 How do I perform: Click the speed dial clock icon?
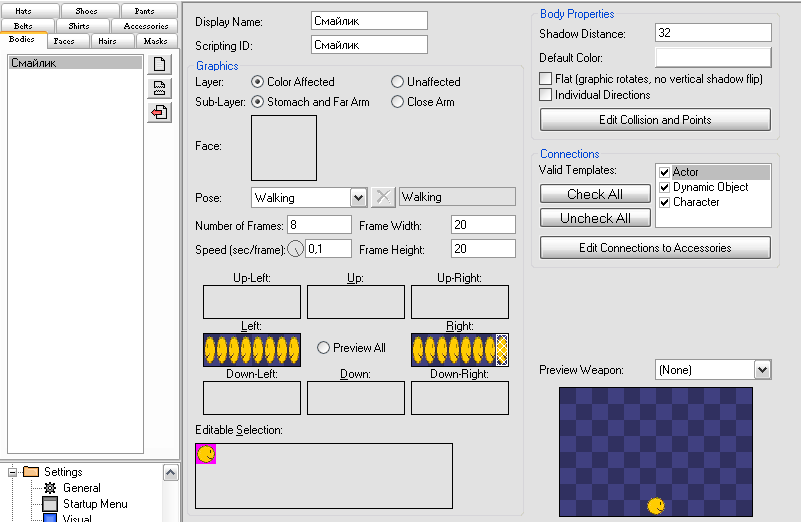pyautogui.click(x=295, y=249)
